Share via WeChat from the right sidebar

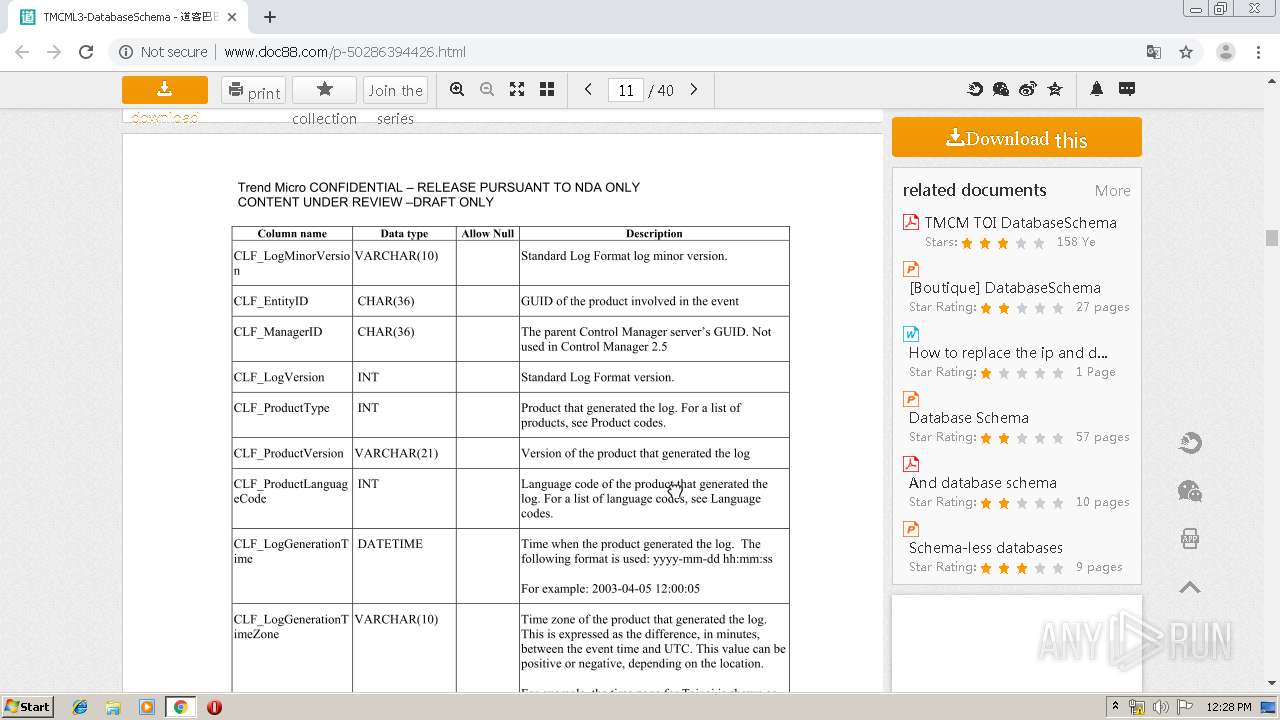1189,491
